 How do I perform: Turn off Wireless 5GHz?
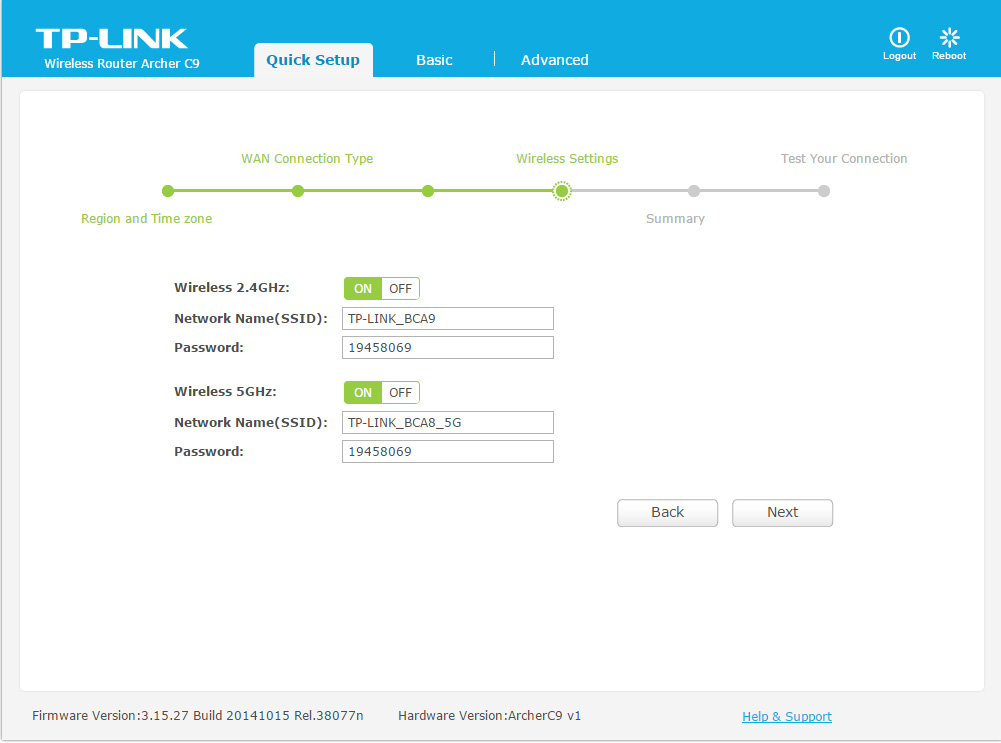point(400,393)
